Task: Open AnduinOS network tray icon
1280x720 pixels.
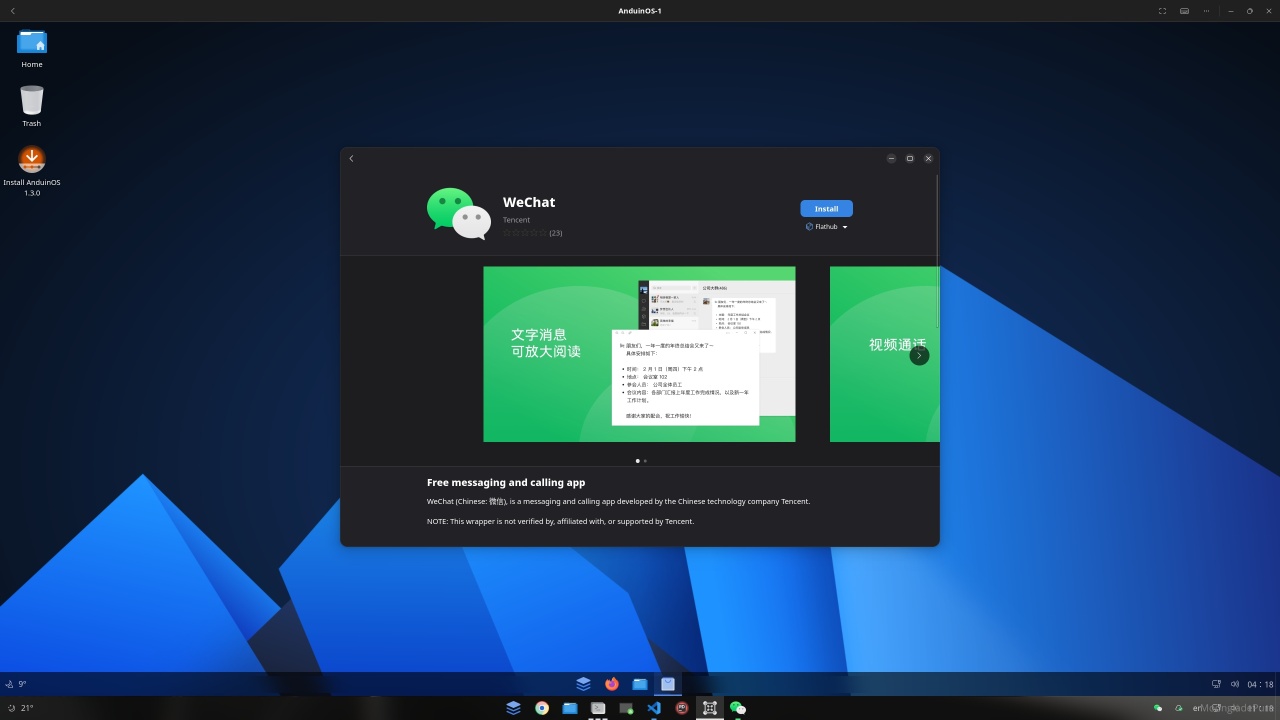Action: 1216,684
